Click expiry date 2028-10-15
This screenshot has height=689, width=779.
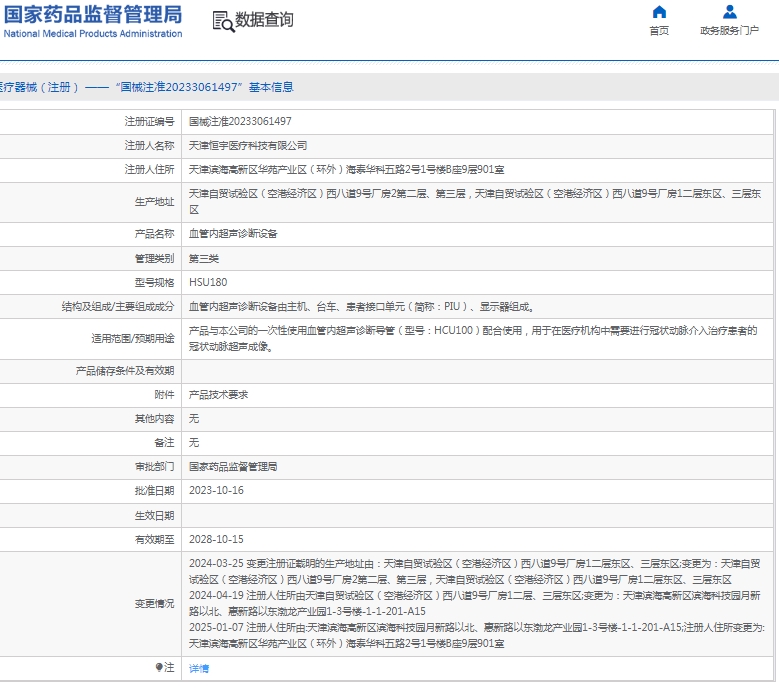pos(216,539)
